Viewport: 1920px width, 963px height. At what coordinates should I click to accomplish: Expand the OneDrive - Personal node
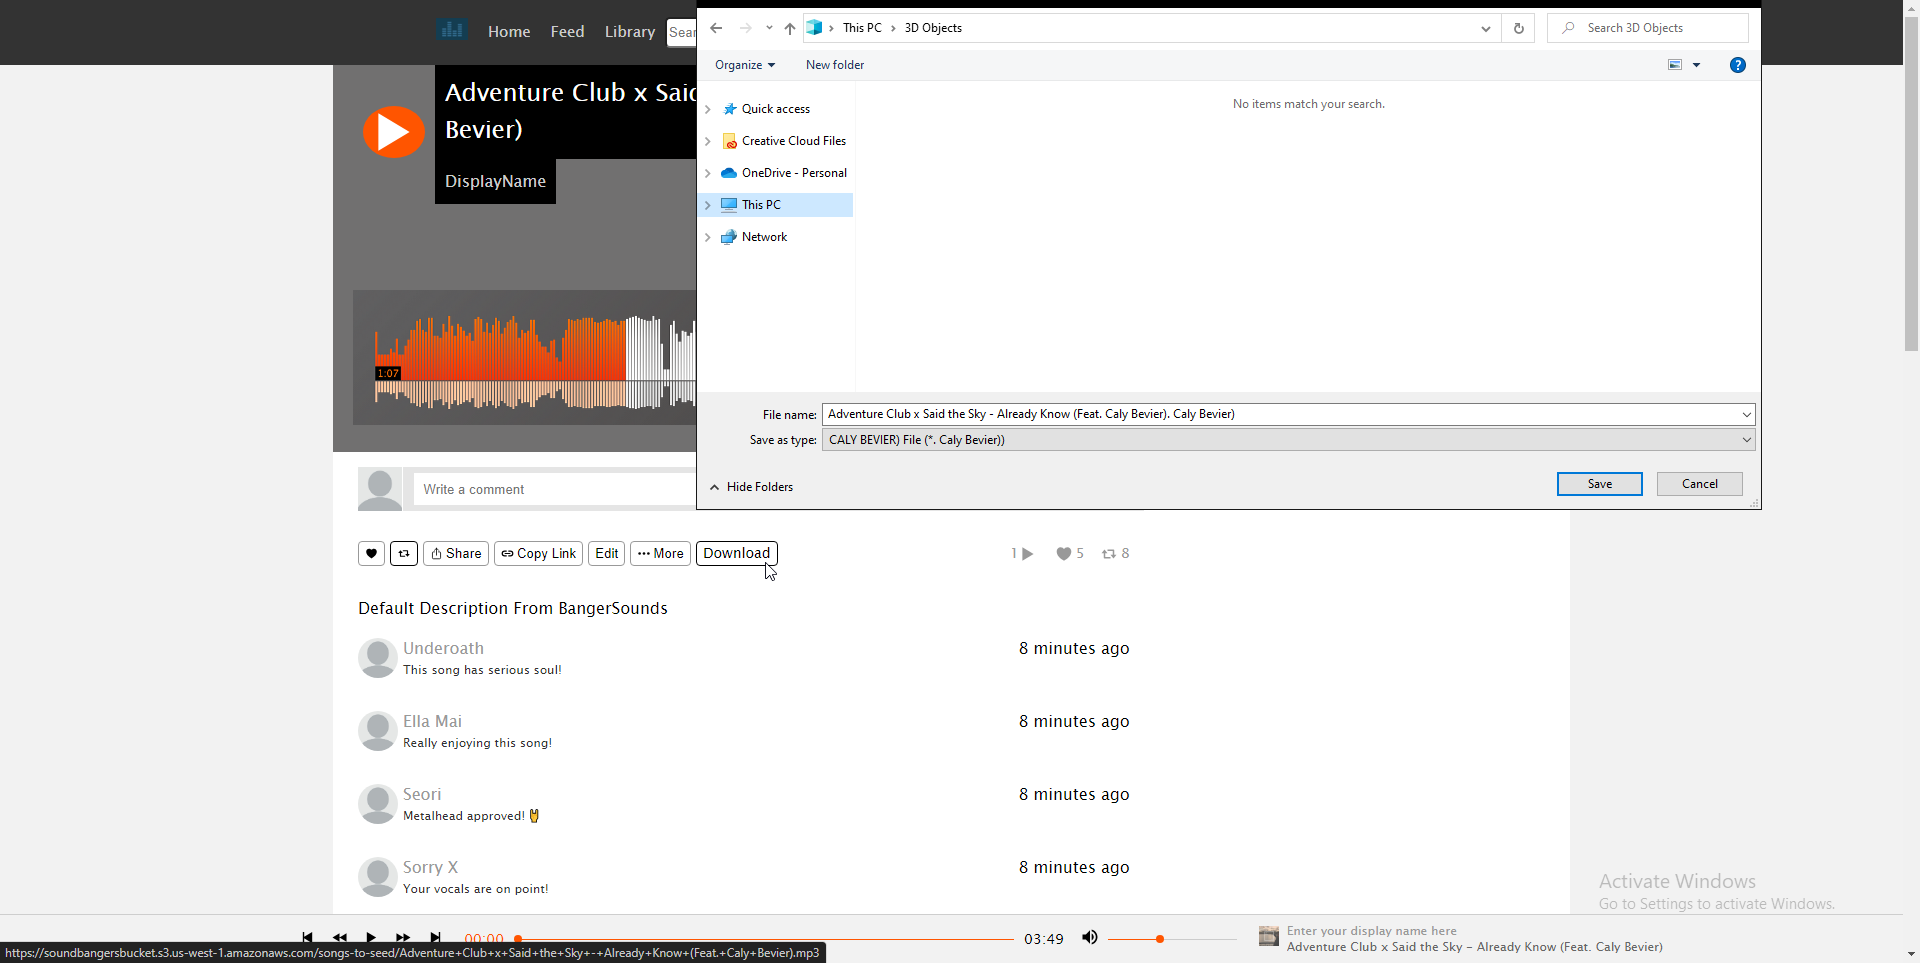click(708, 173)
